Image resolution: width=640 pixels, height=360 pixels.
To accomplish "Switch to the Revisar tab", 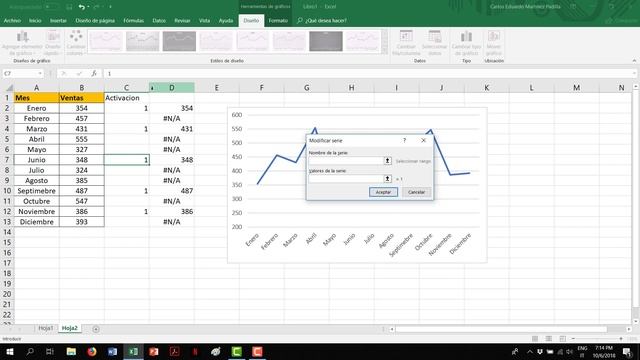I will click(182, 20).
